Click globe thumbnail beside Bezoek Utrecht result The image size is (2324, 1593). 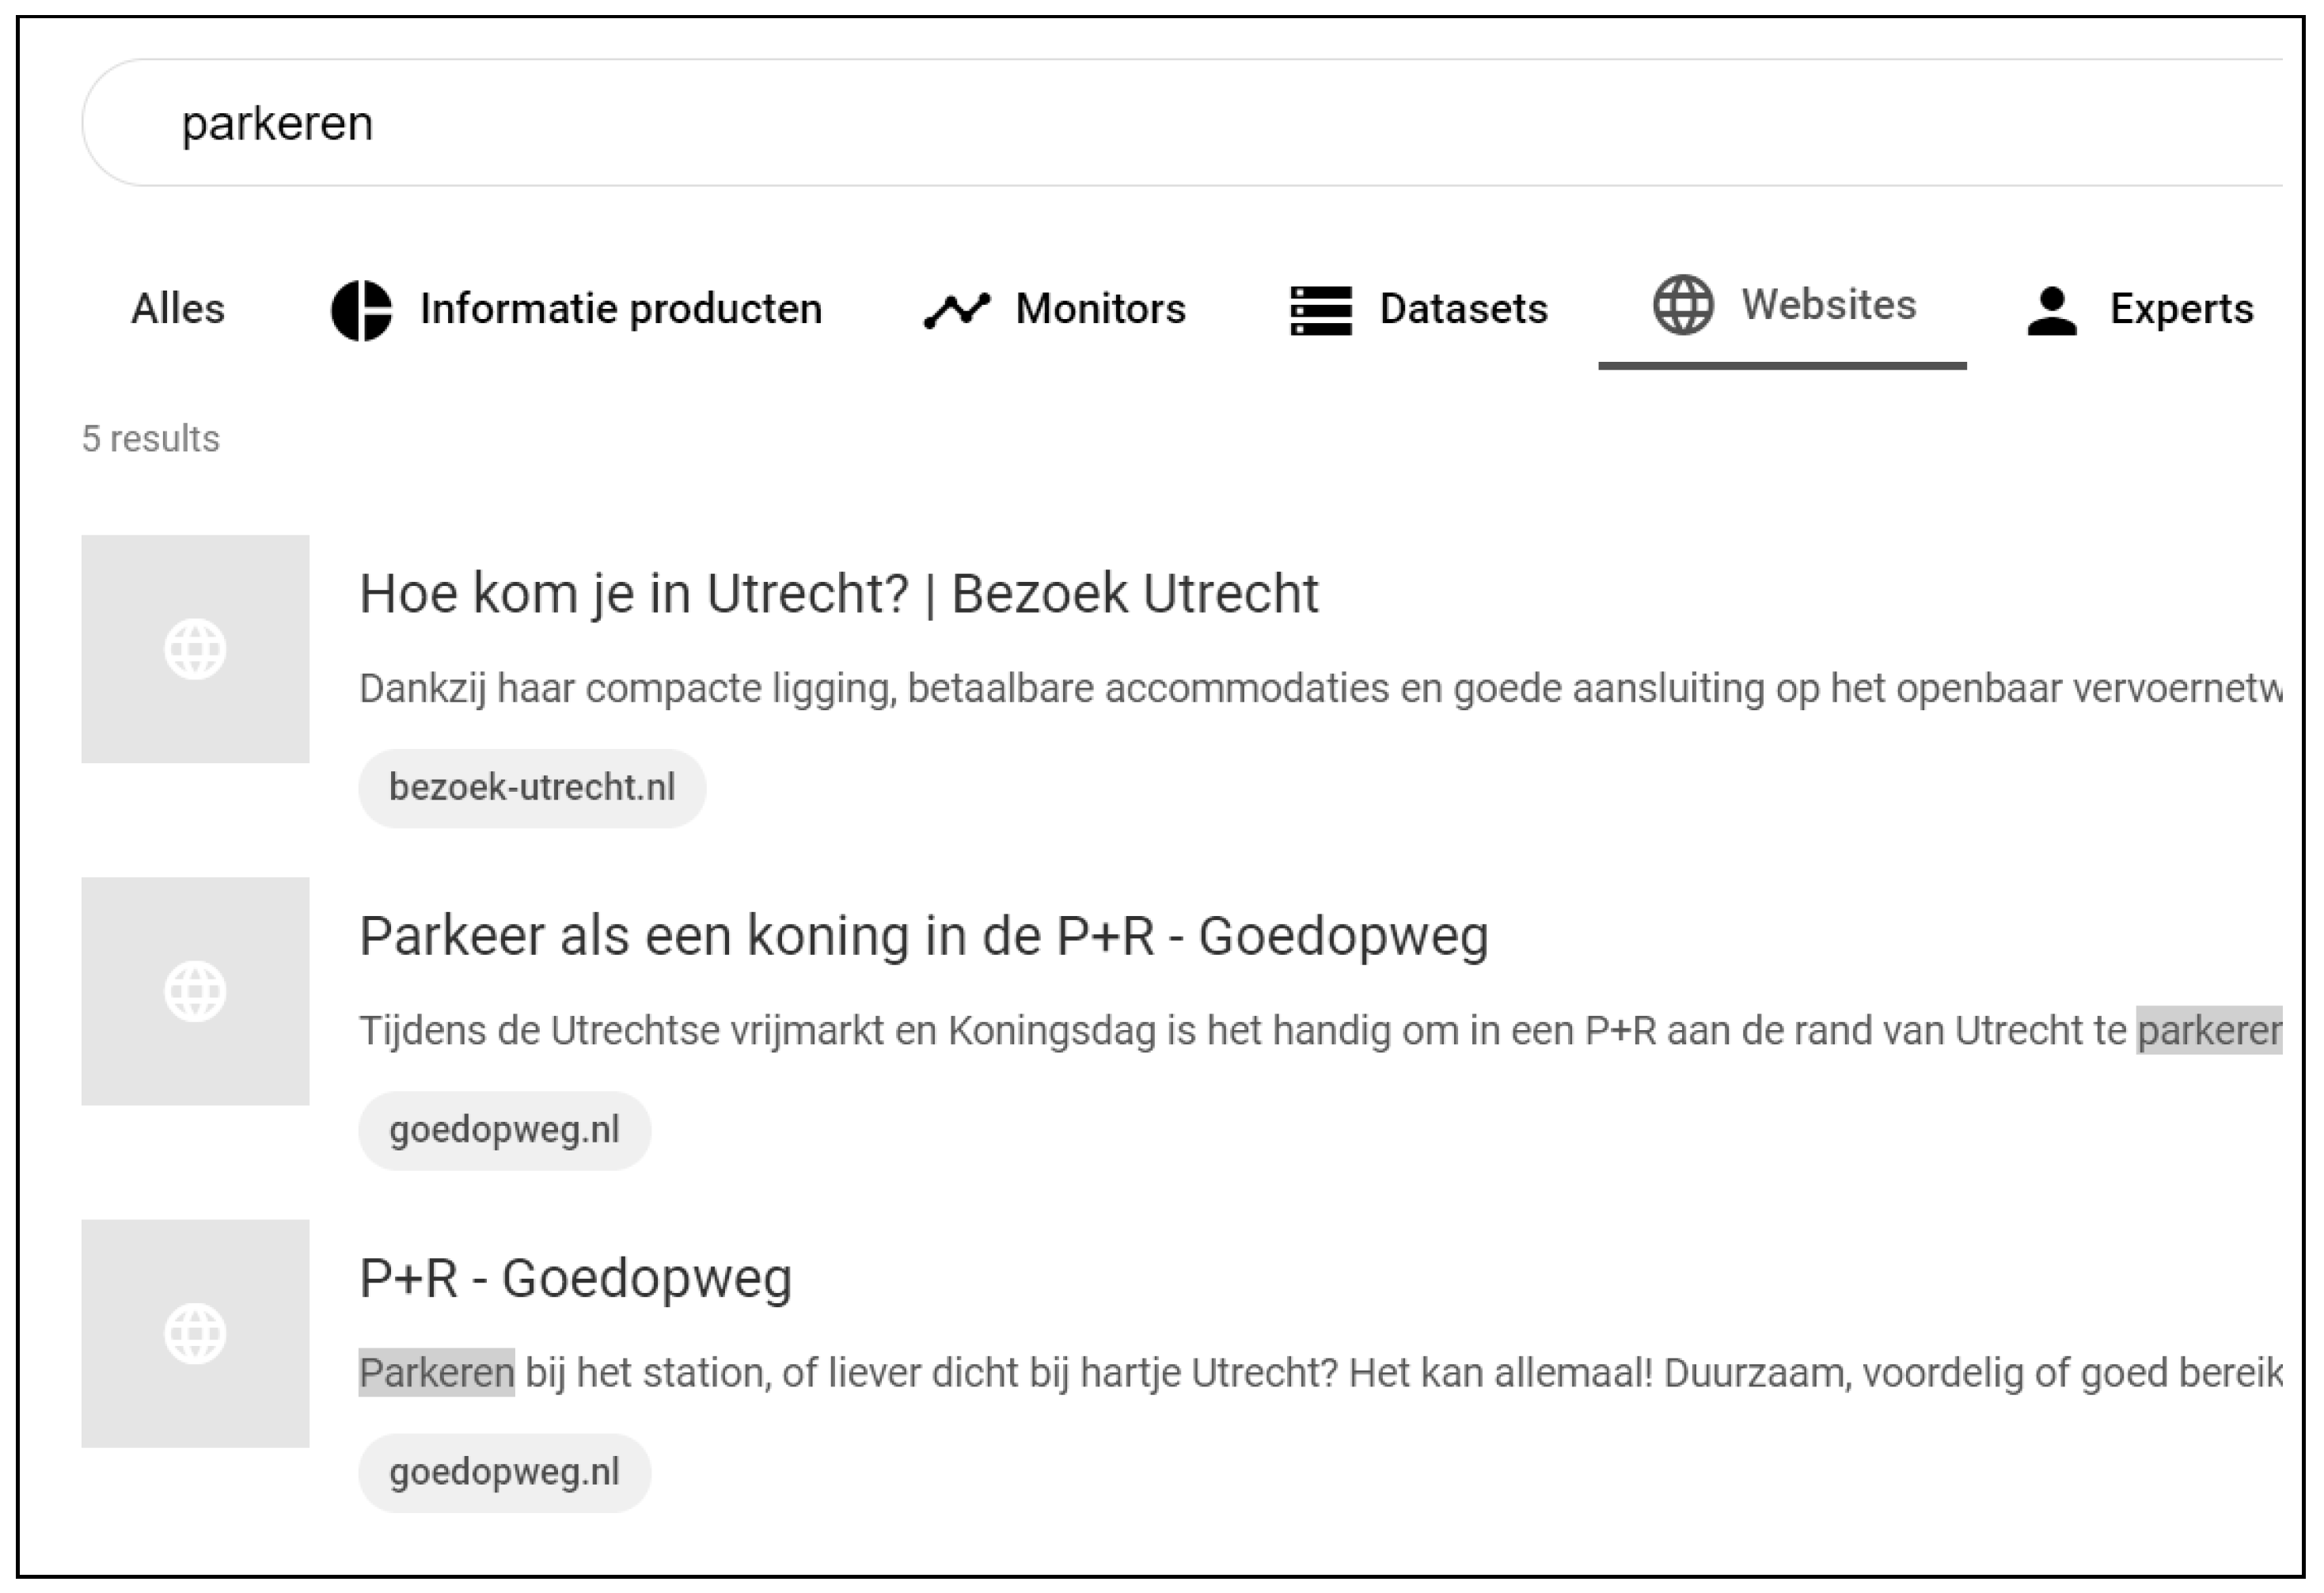[x=195, y=649]
